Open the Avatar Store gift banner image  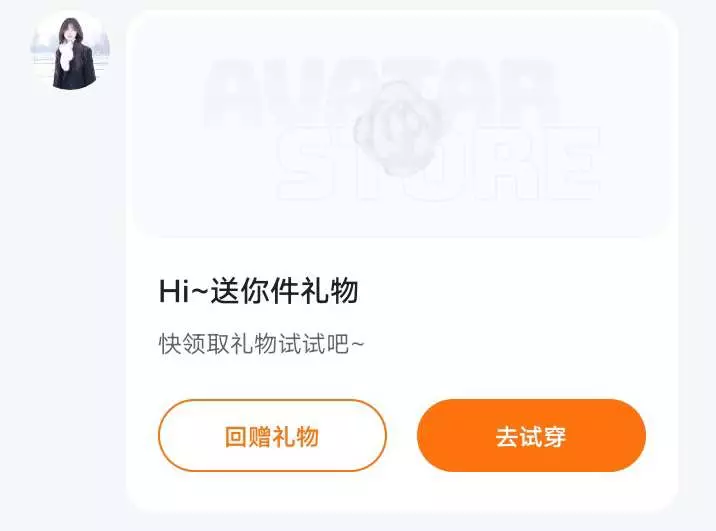402,126
